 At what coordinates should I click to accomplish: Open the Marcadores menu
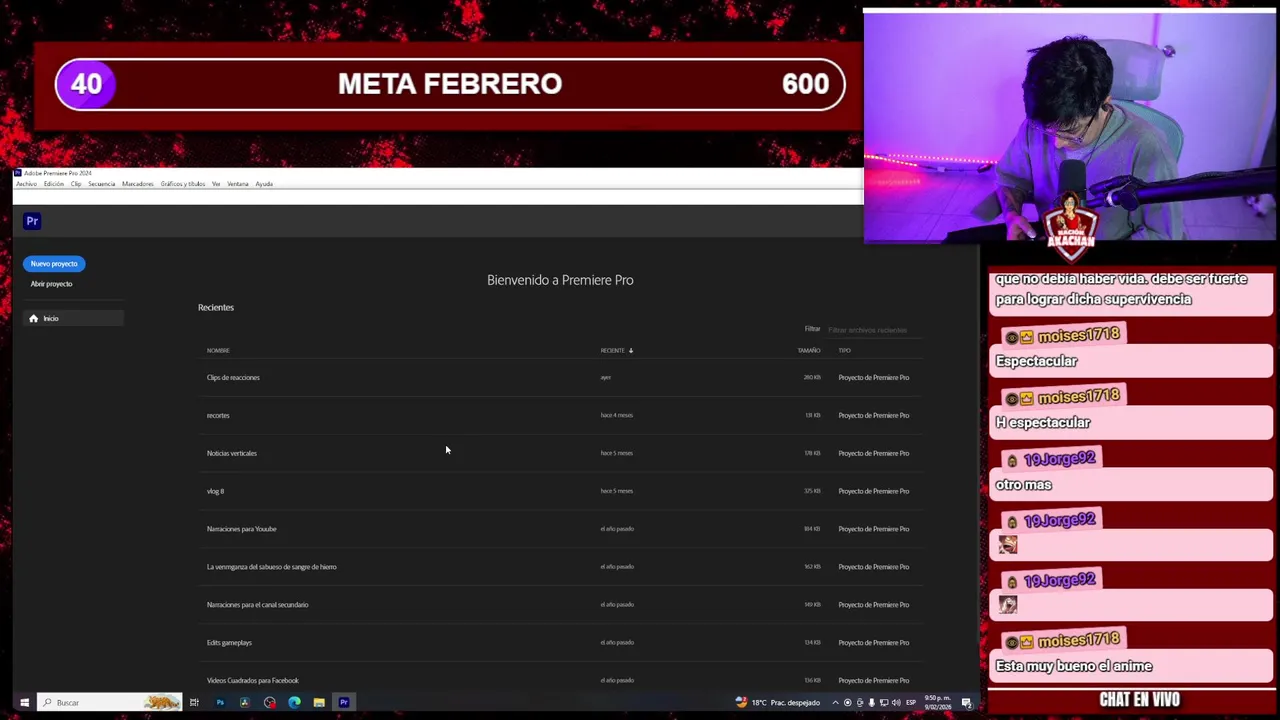(x=138, y=184)
